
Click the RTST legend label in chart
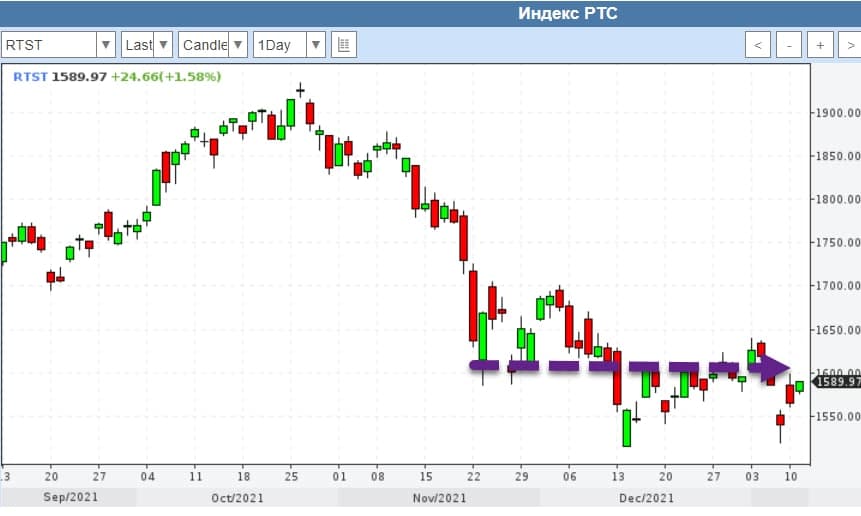point(29,76)
